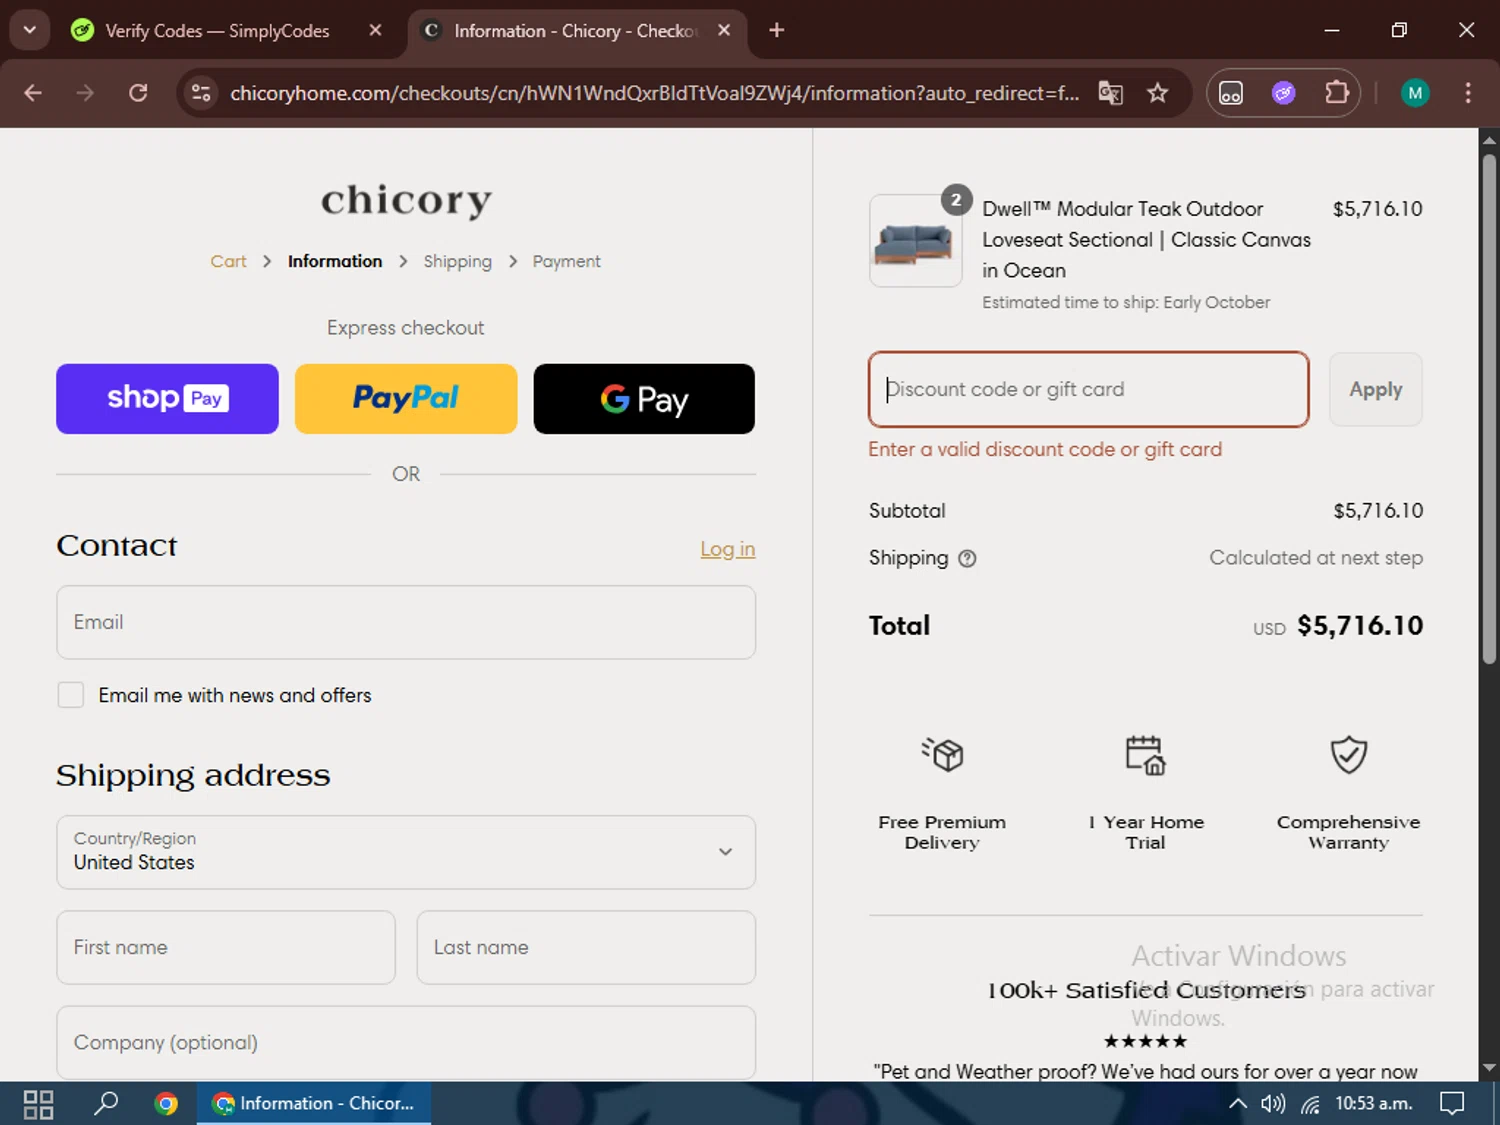Bookmark this page with the star icon
1500x1125 pixels.
pos(1157,93)
